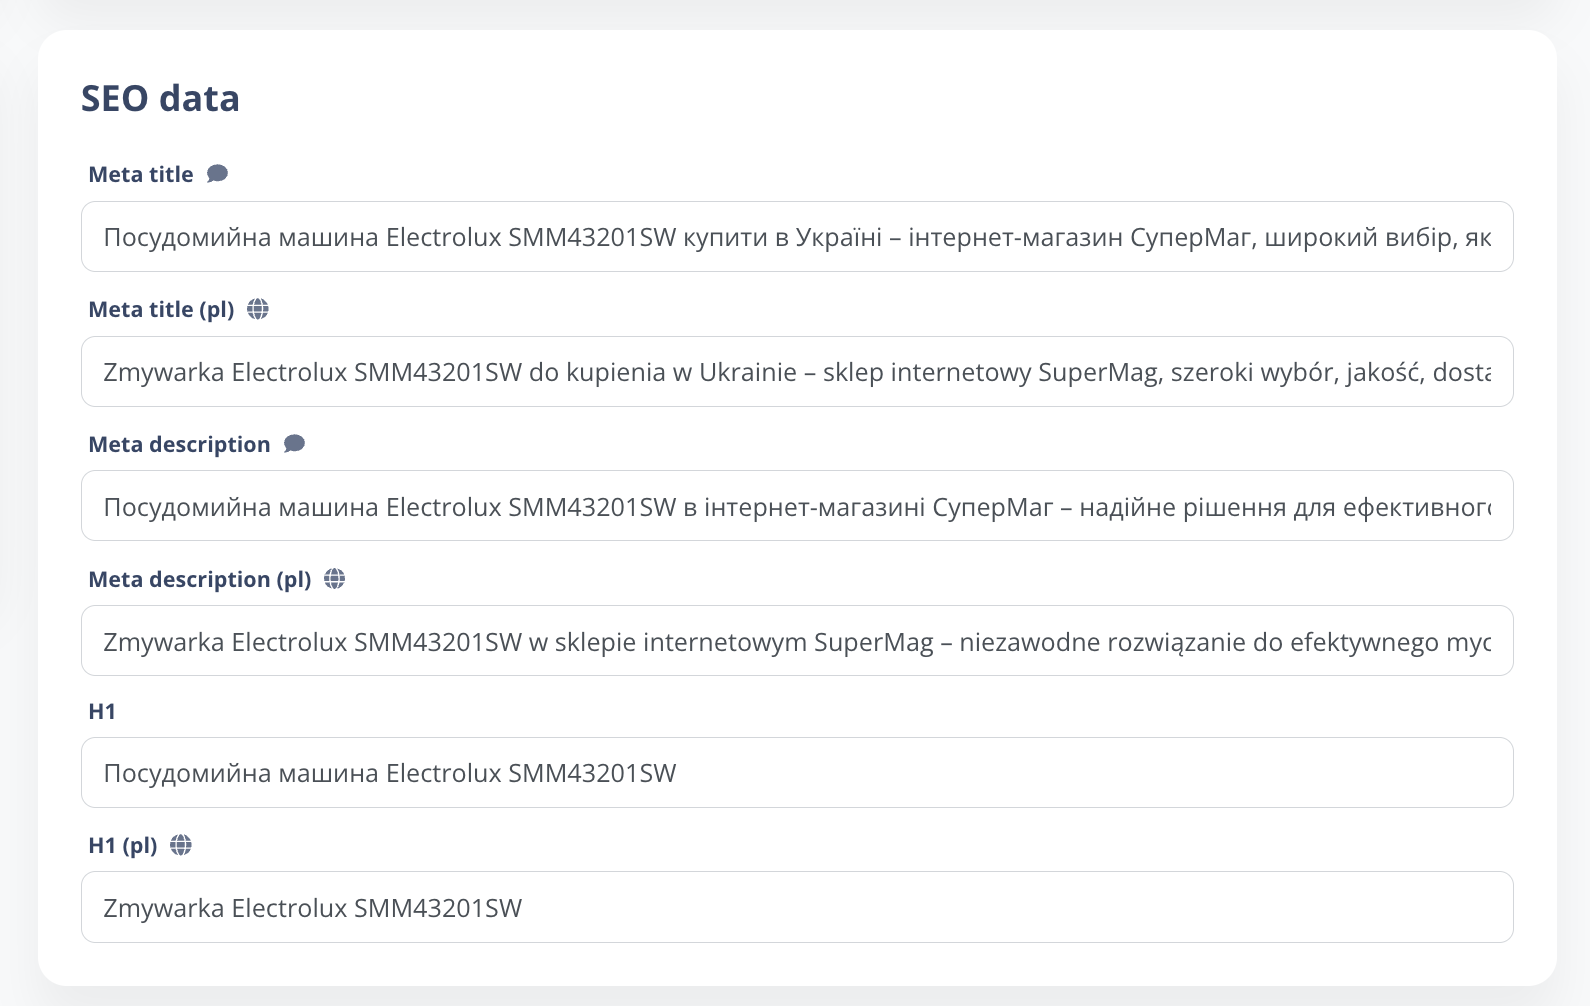
Task: Open the comment icon beside Meta description
Action: pyautogui.click(x=294, y=444)
